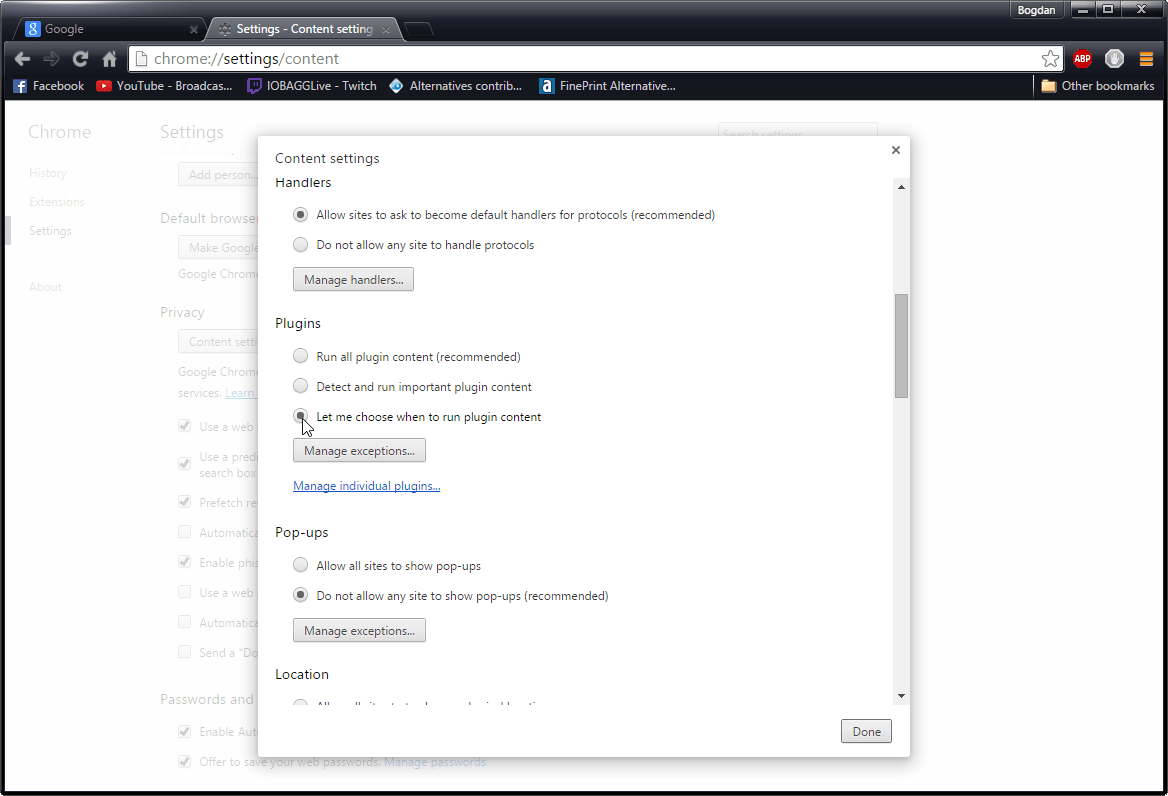Toggle the Offer to save your web passwords checkbox

tap(185, 761)
